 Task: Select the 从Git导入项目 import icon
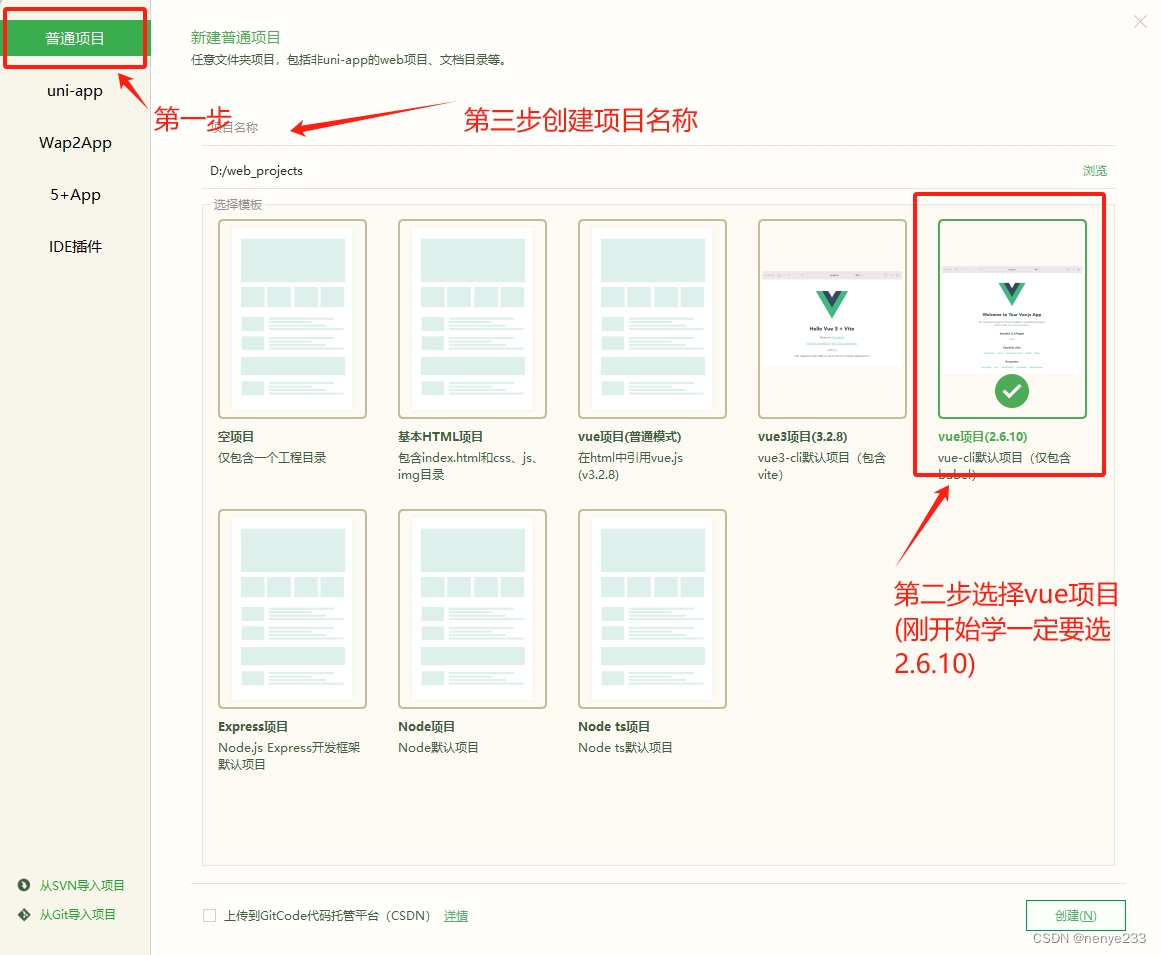coord(24,913)
